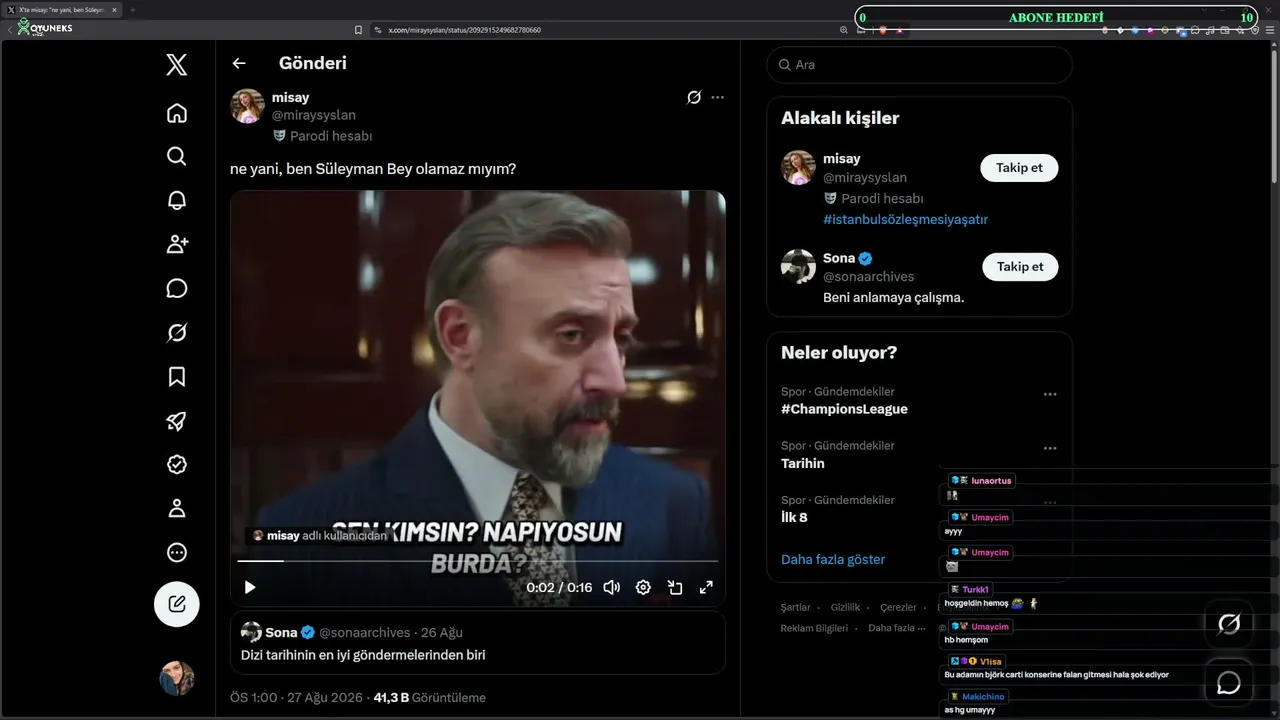The height and width of the screenshot is (720, 1280).
Task: Open the Gizlilik footer link
Action: 845,607
